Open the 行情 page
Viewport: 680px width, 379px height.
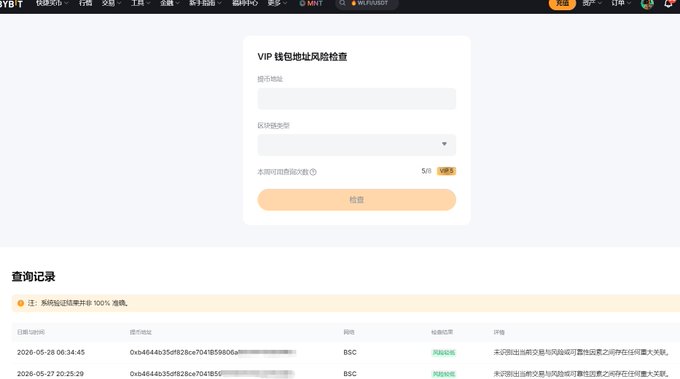coord(85,3)
